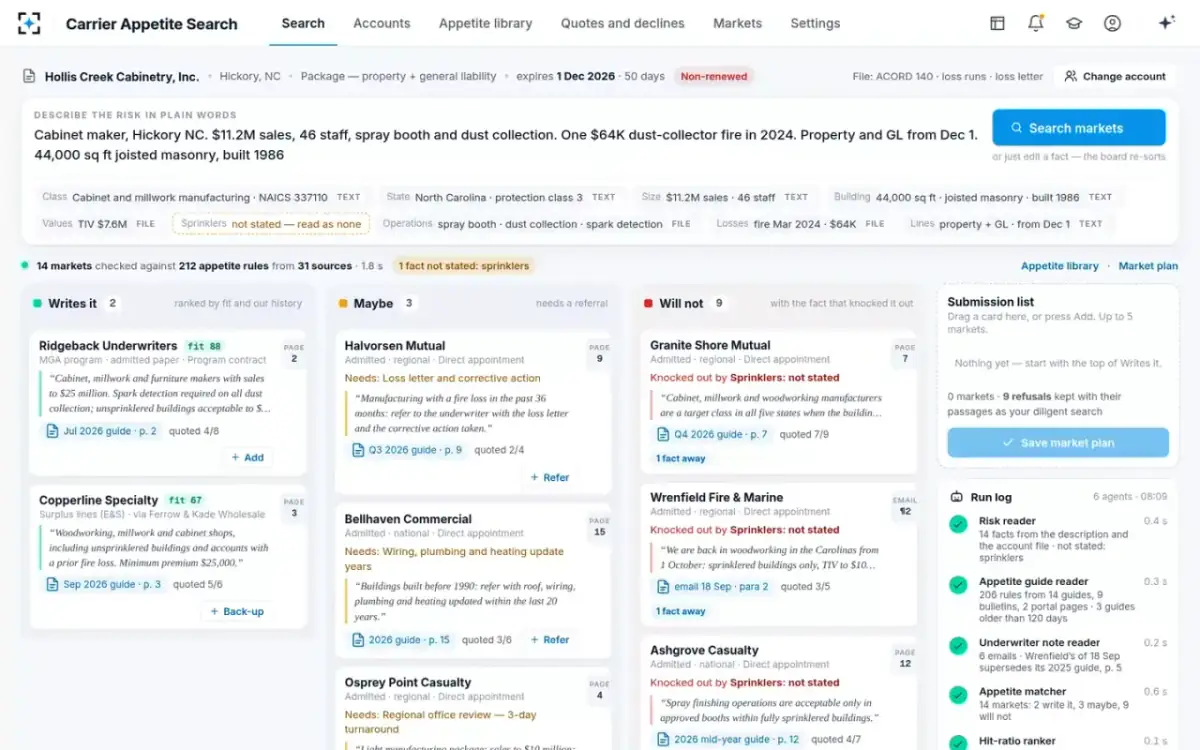The image size is (1200, 750).
Task: Click the Carrier Appetite Search logo icon
Action: coord(29,23)
